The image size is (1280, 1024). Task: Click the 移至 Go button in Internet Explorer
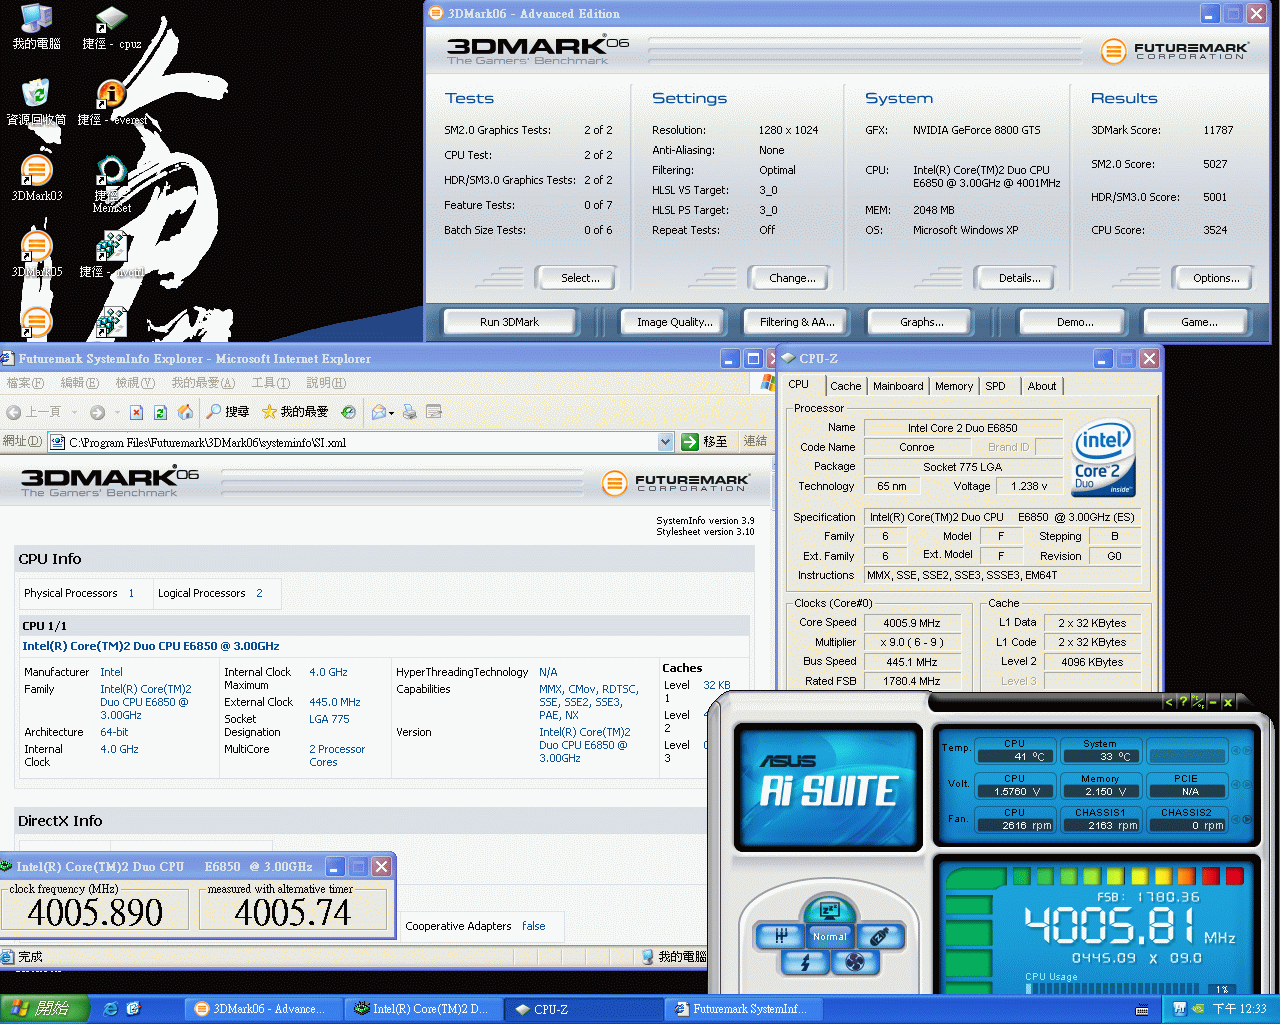coord(704,442)
